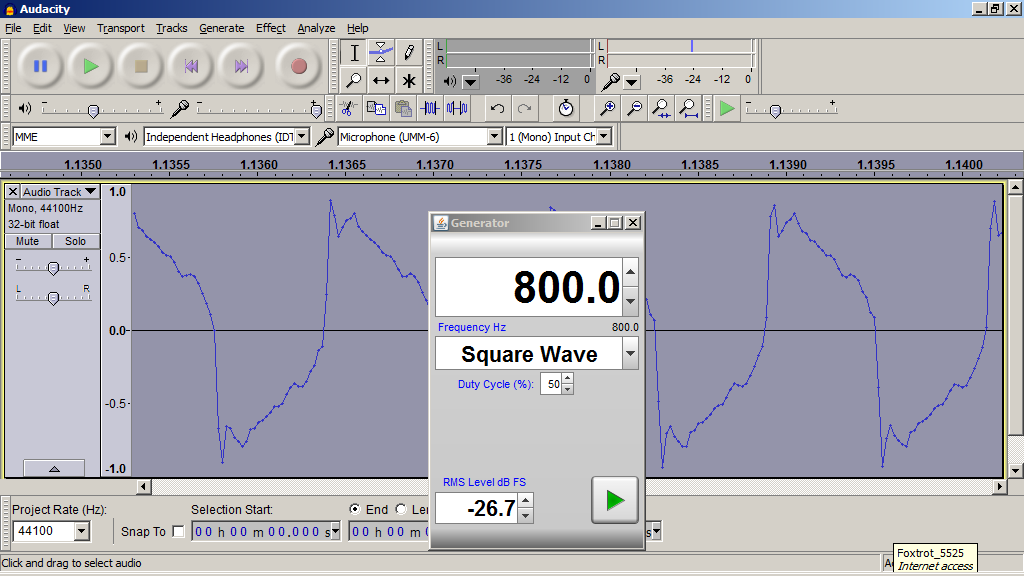Solo the Audio Track
The image size is (1024, 576).
[76, 241]
